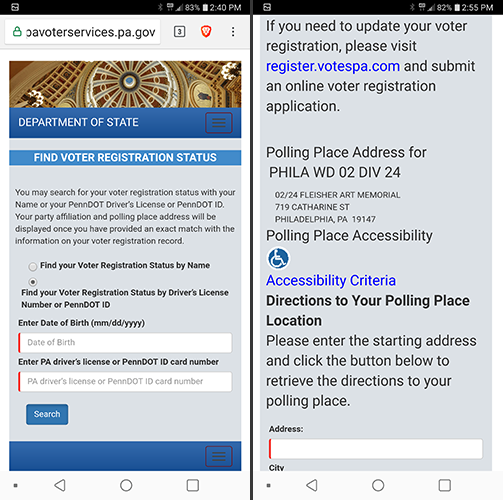Tap the Android back button on right phone
The image size is (503, 500).
[x=312, y=485]
